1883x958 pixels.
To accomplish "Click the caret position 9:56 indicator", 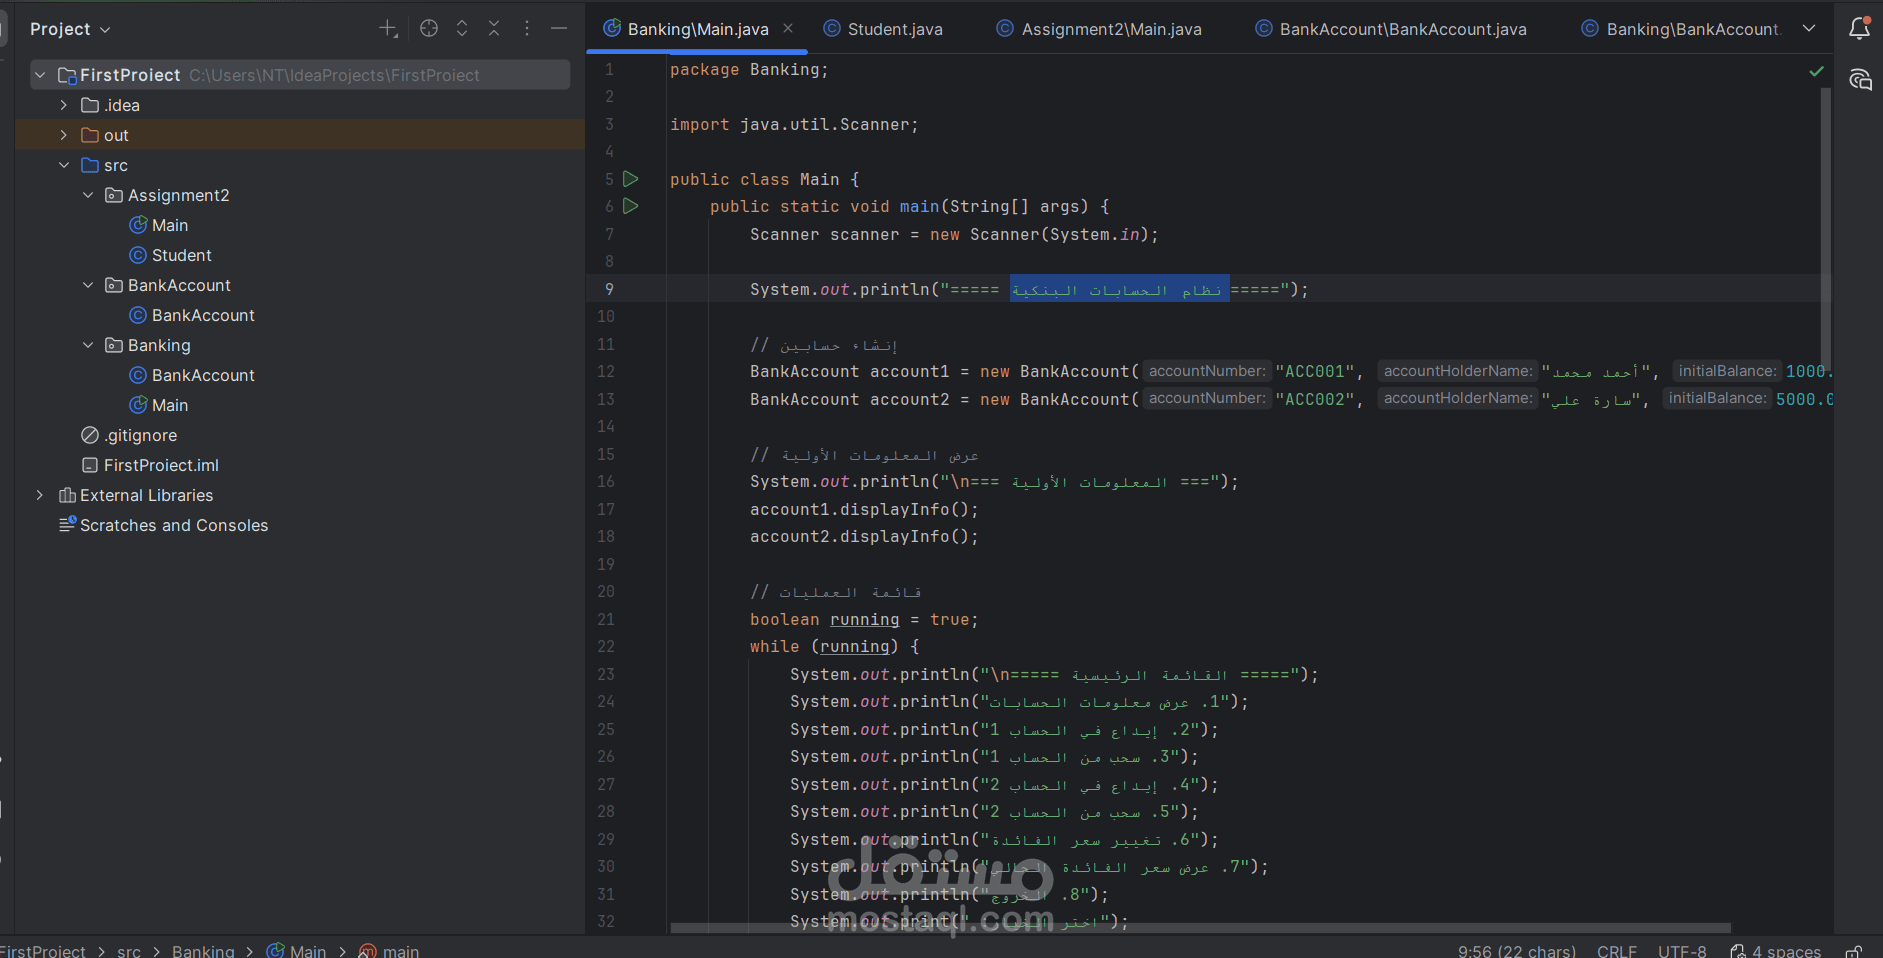I will click(1516, 951).
